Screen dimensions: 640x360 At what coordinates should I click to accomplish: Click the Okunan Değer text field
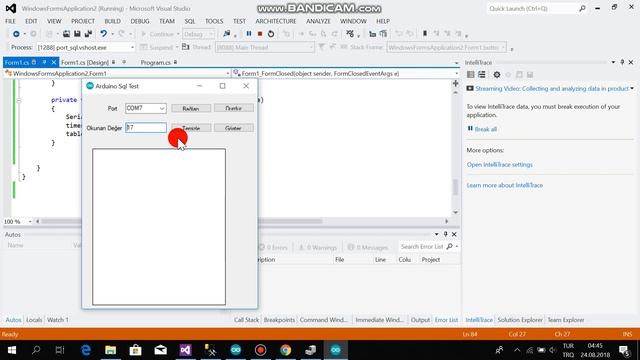click(146, 128)
